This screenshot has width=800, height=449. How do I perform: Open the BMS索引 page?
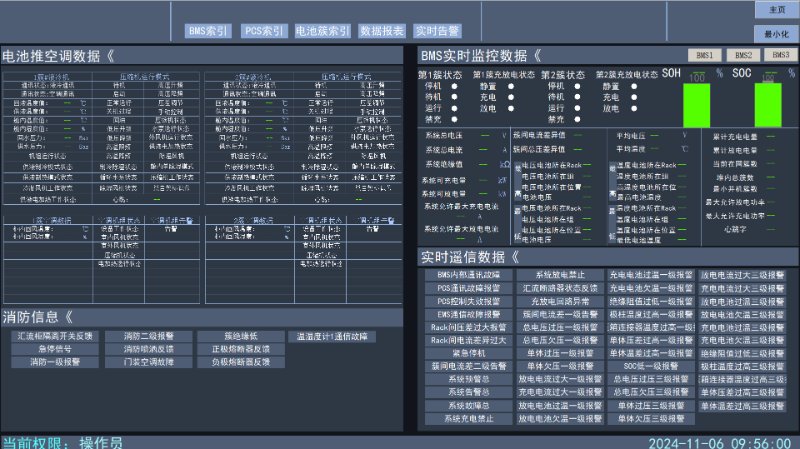(209, 31)
